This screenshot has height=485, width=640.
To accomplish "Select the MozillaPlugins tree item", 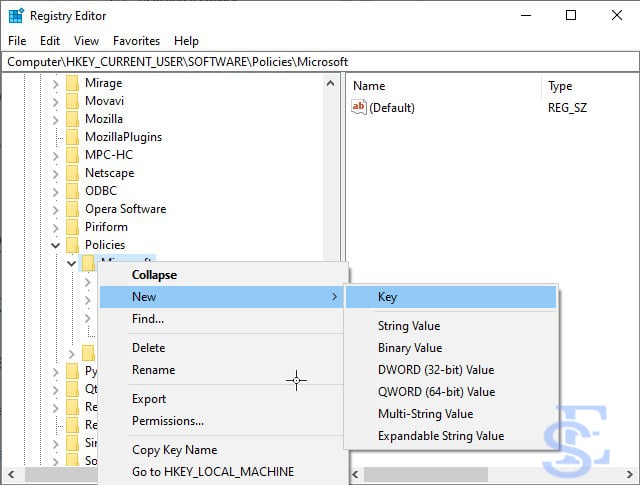I will [x=123, y=137].
